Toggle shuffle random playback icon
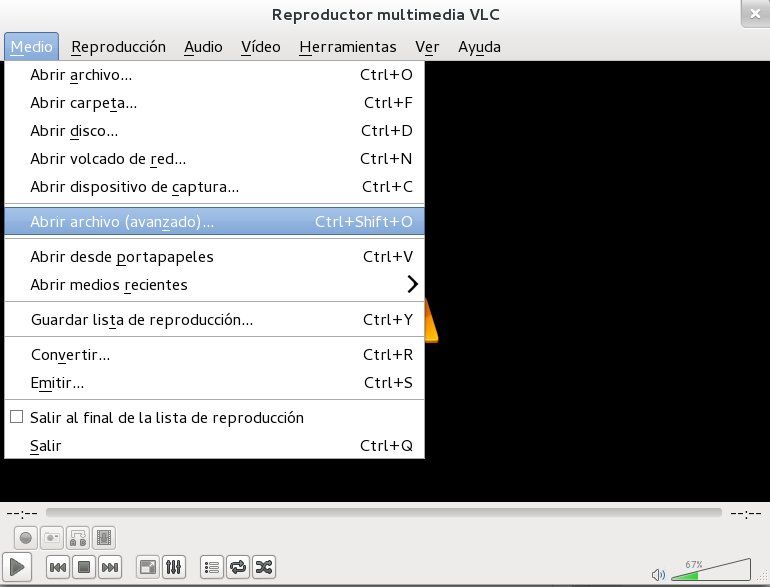 [x=264, y=567]
